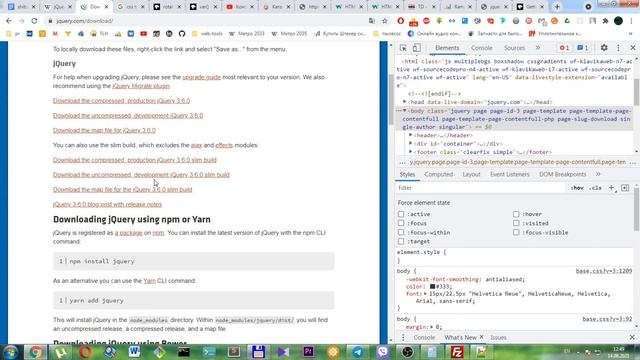Show more Styles pane tabs chevron
The height and width of the screenshot is (360, 640).
click(598, 174)
